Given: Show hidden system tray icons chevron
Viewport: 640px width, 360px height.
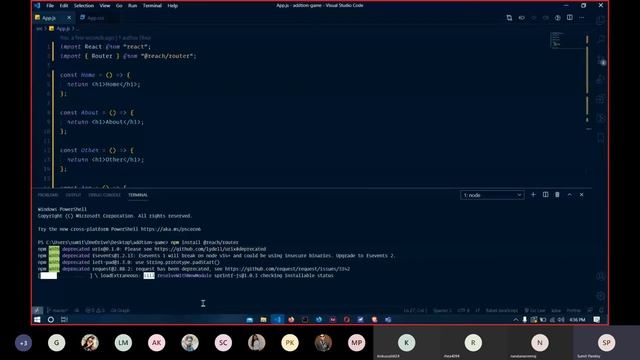Looking at the screenshot, I should click(x=516, y=320).
